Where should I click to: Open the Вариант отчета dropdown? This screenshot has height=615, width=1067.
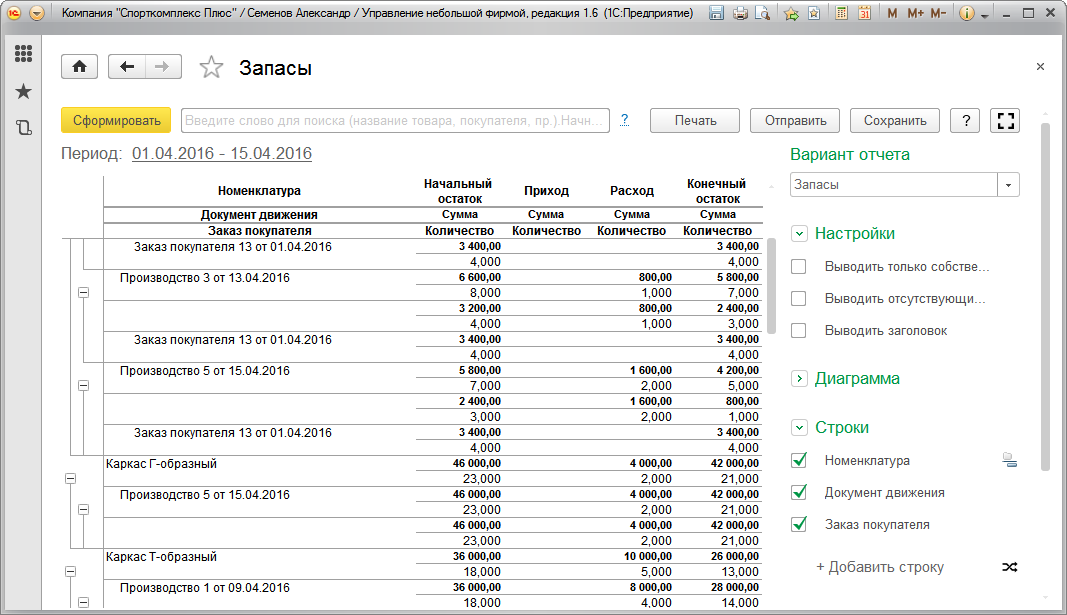(x=1008, y=185)
